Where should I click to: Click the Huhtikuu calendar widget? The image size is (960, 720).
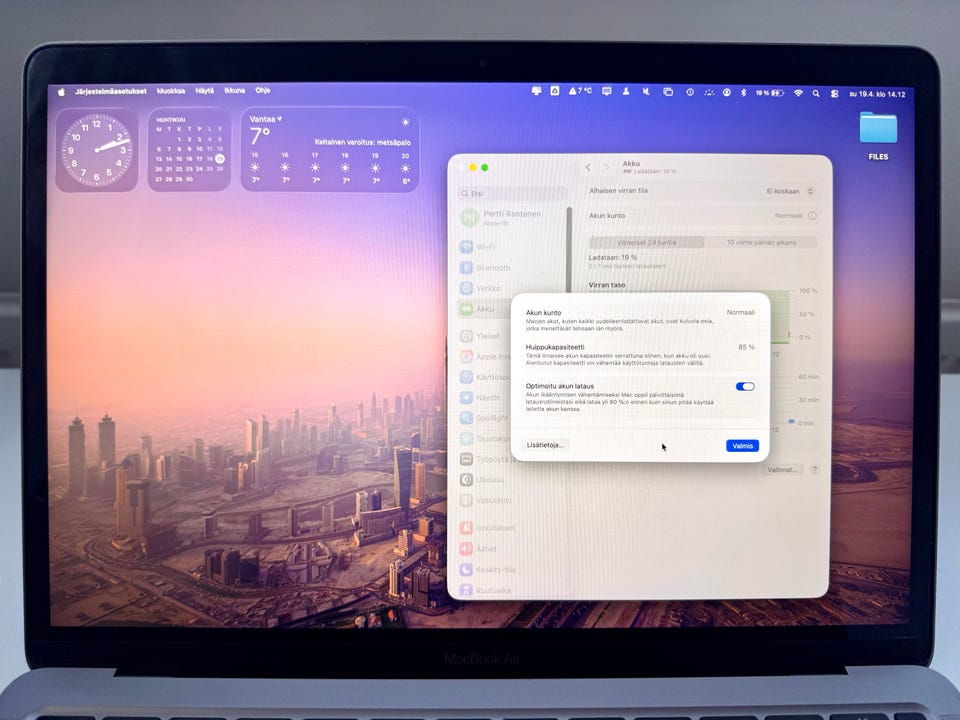point(189,150)
